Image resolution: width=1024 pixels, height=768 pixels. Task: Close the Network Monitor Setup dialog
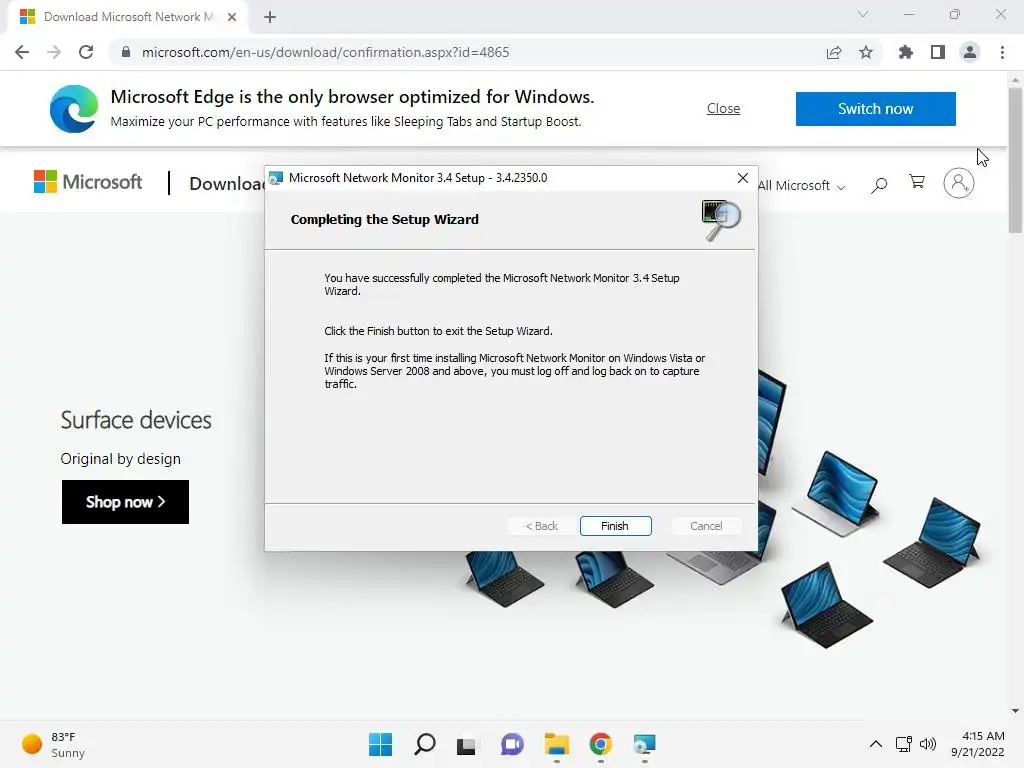click(743, 178)
